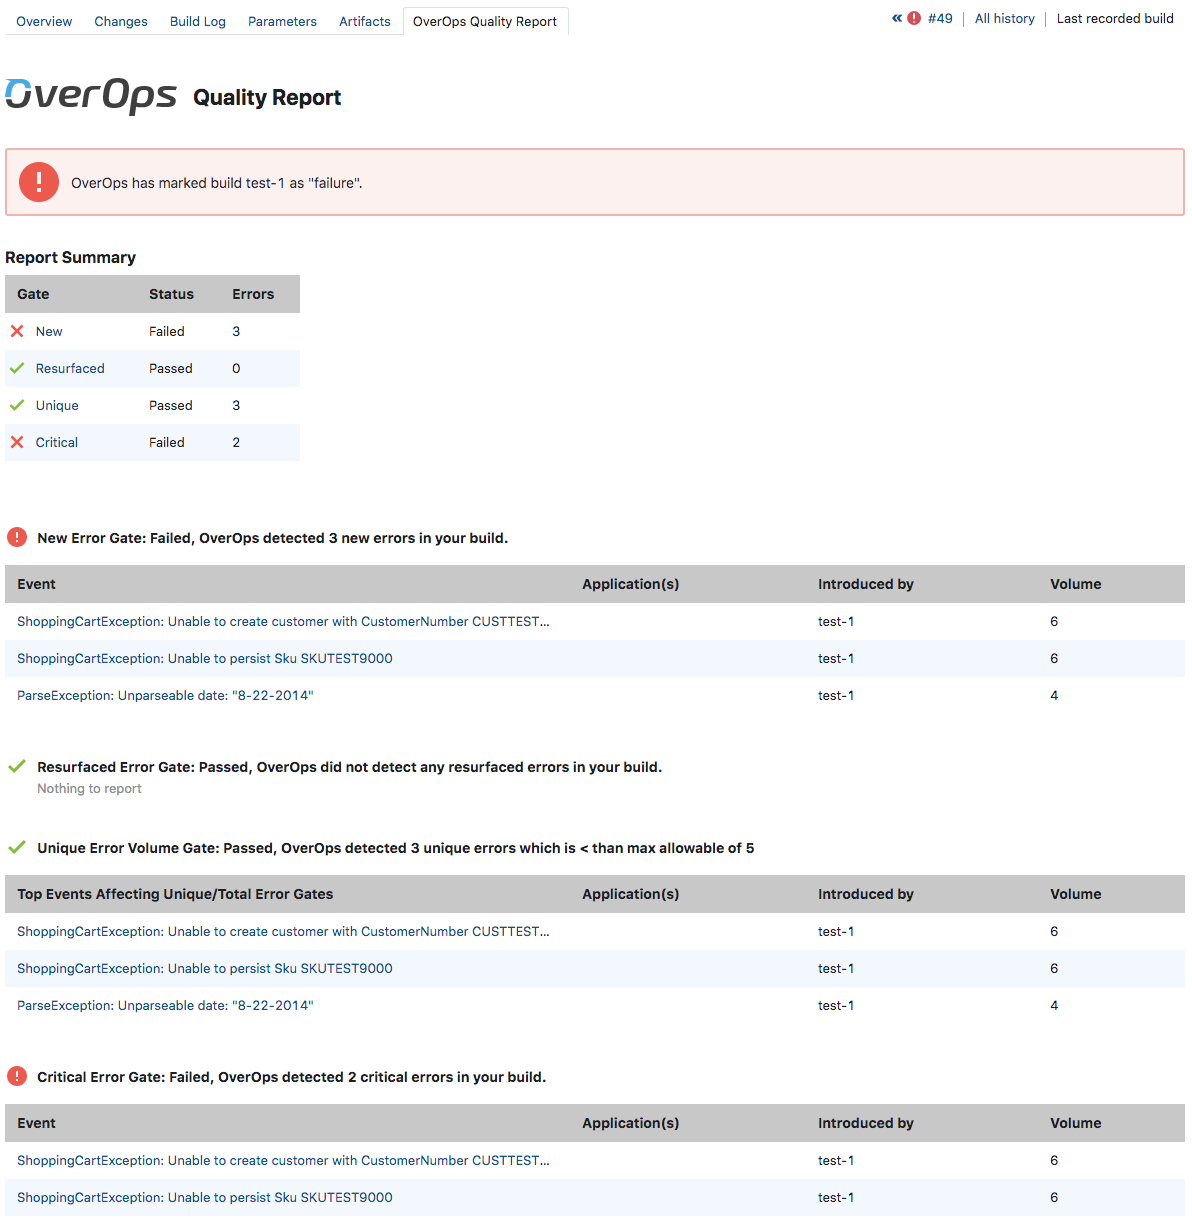This screenshot has width=1192, height=1231.
Task: Click the failed X icon for New gate
Action: click(x=17, y=331)
